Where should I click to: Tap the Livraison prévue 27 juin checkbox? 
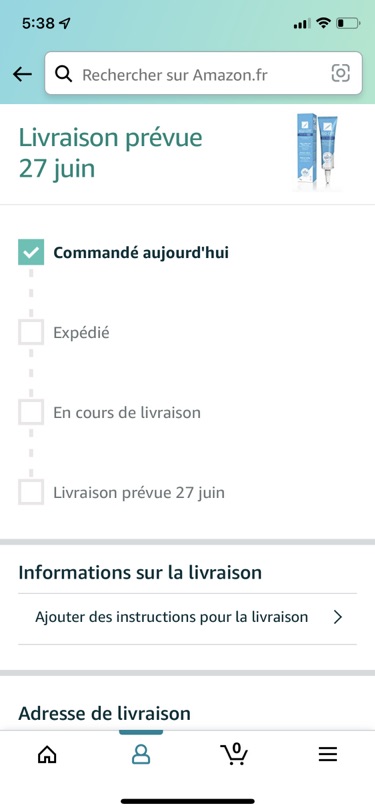(x=31, y=492)
